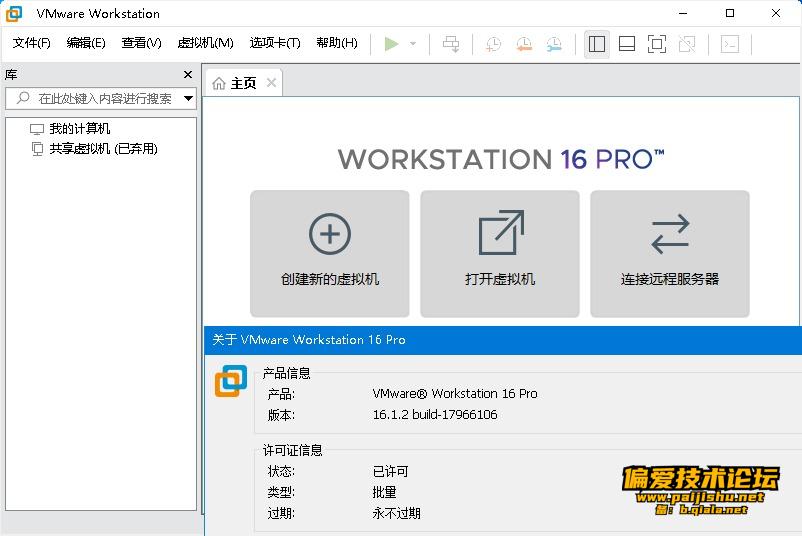Click the VMware logo in the title bar

(x=14, y=14)
